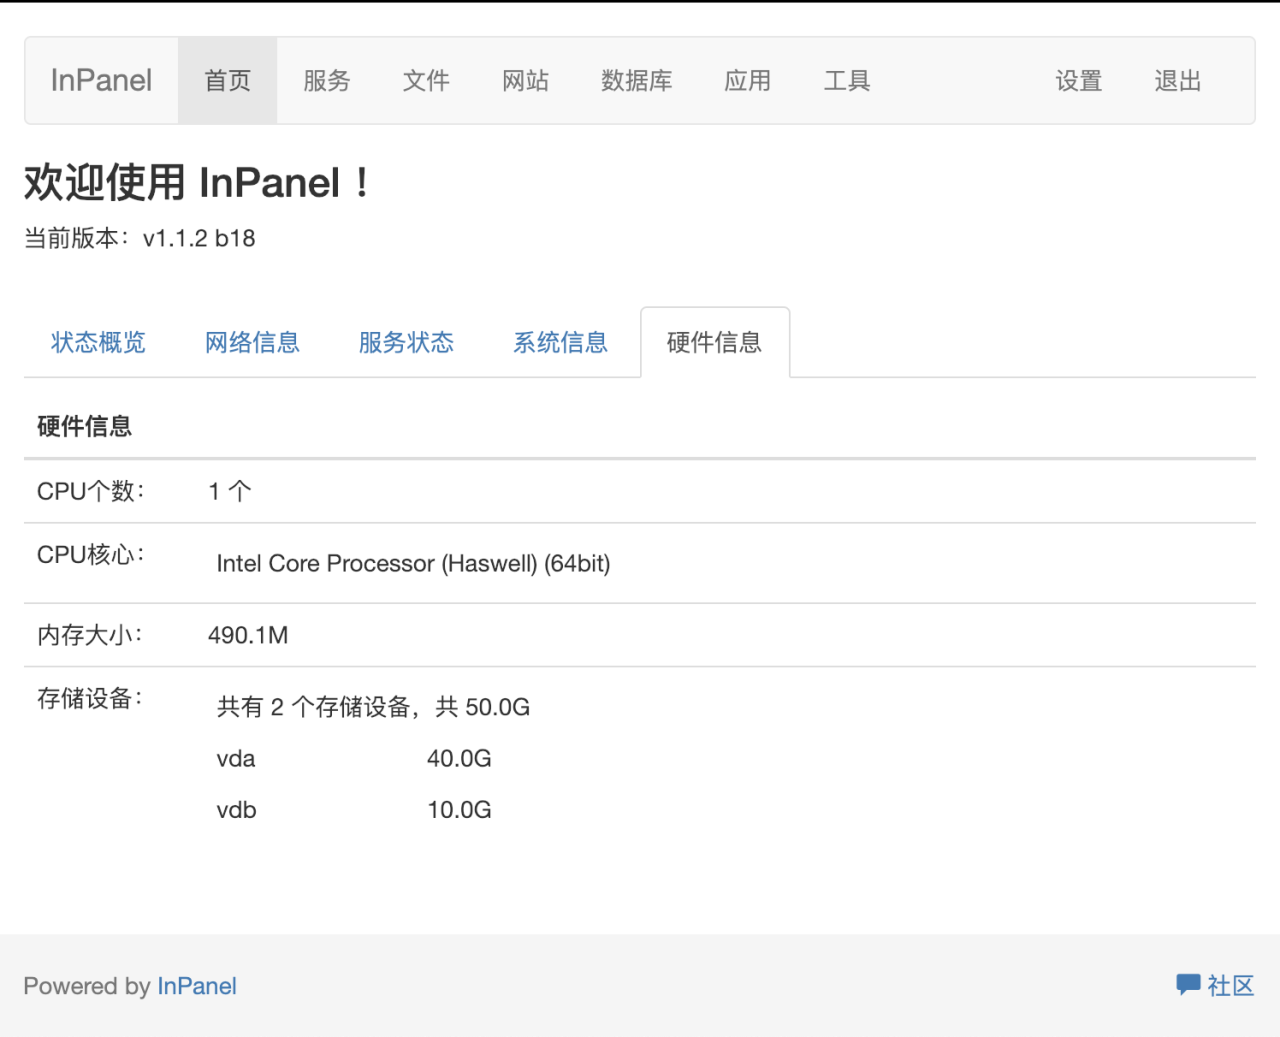The width and height of the screenshot is (1280, 1037).
Task: Open the 设置 settings page
Action: point(1078,80)
